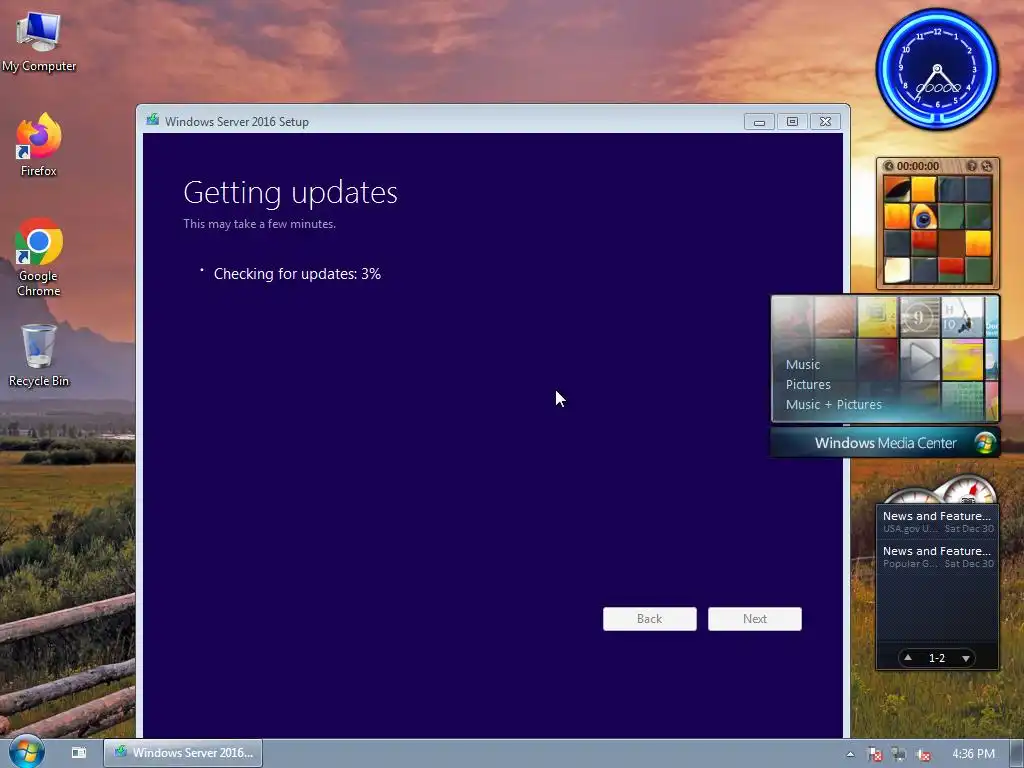The image size is (1024, 768).
Task: Open the Popular G... News and Features headline
Action: 937,557
